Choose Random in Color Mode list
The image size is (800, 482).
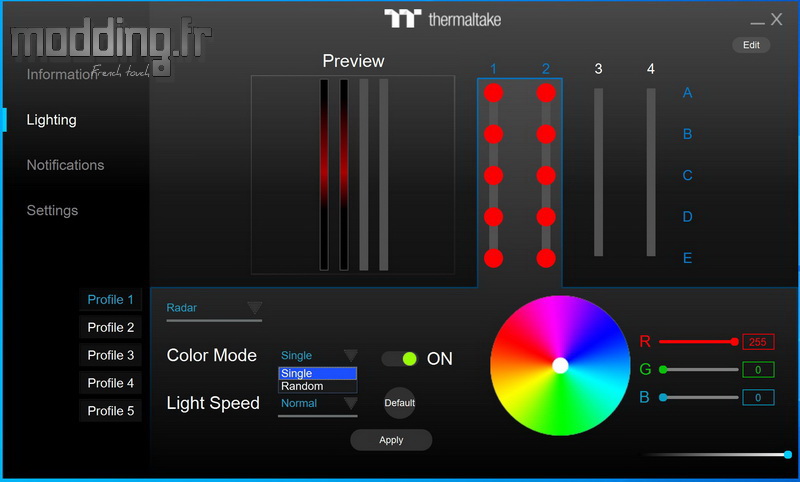317,386
